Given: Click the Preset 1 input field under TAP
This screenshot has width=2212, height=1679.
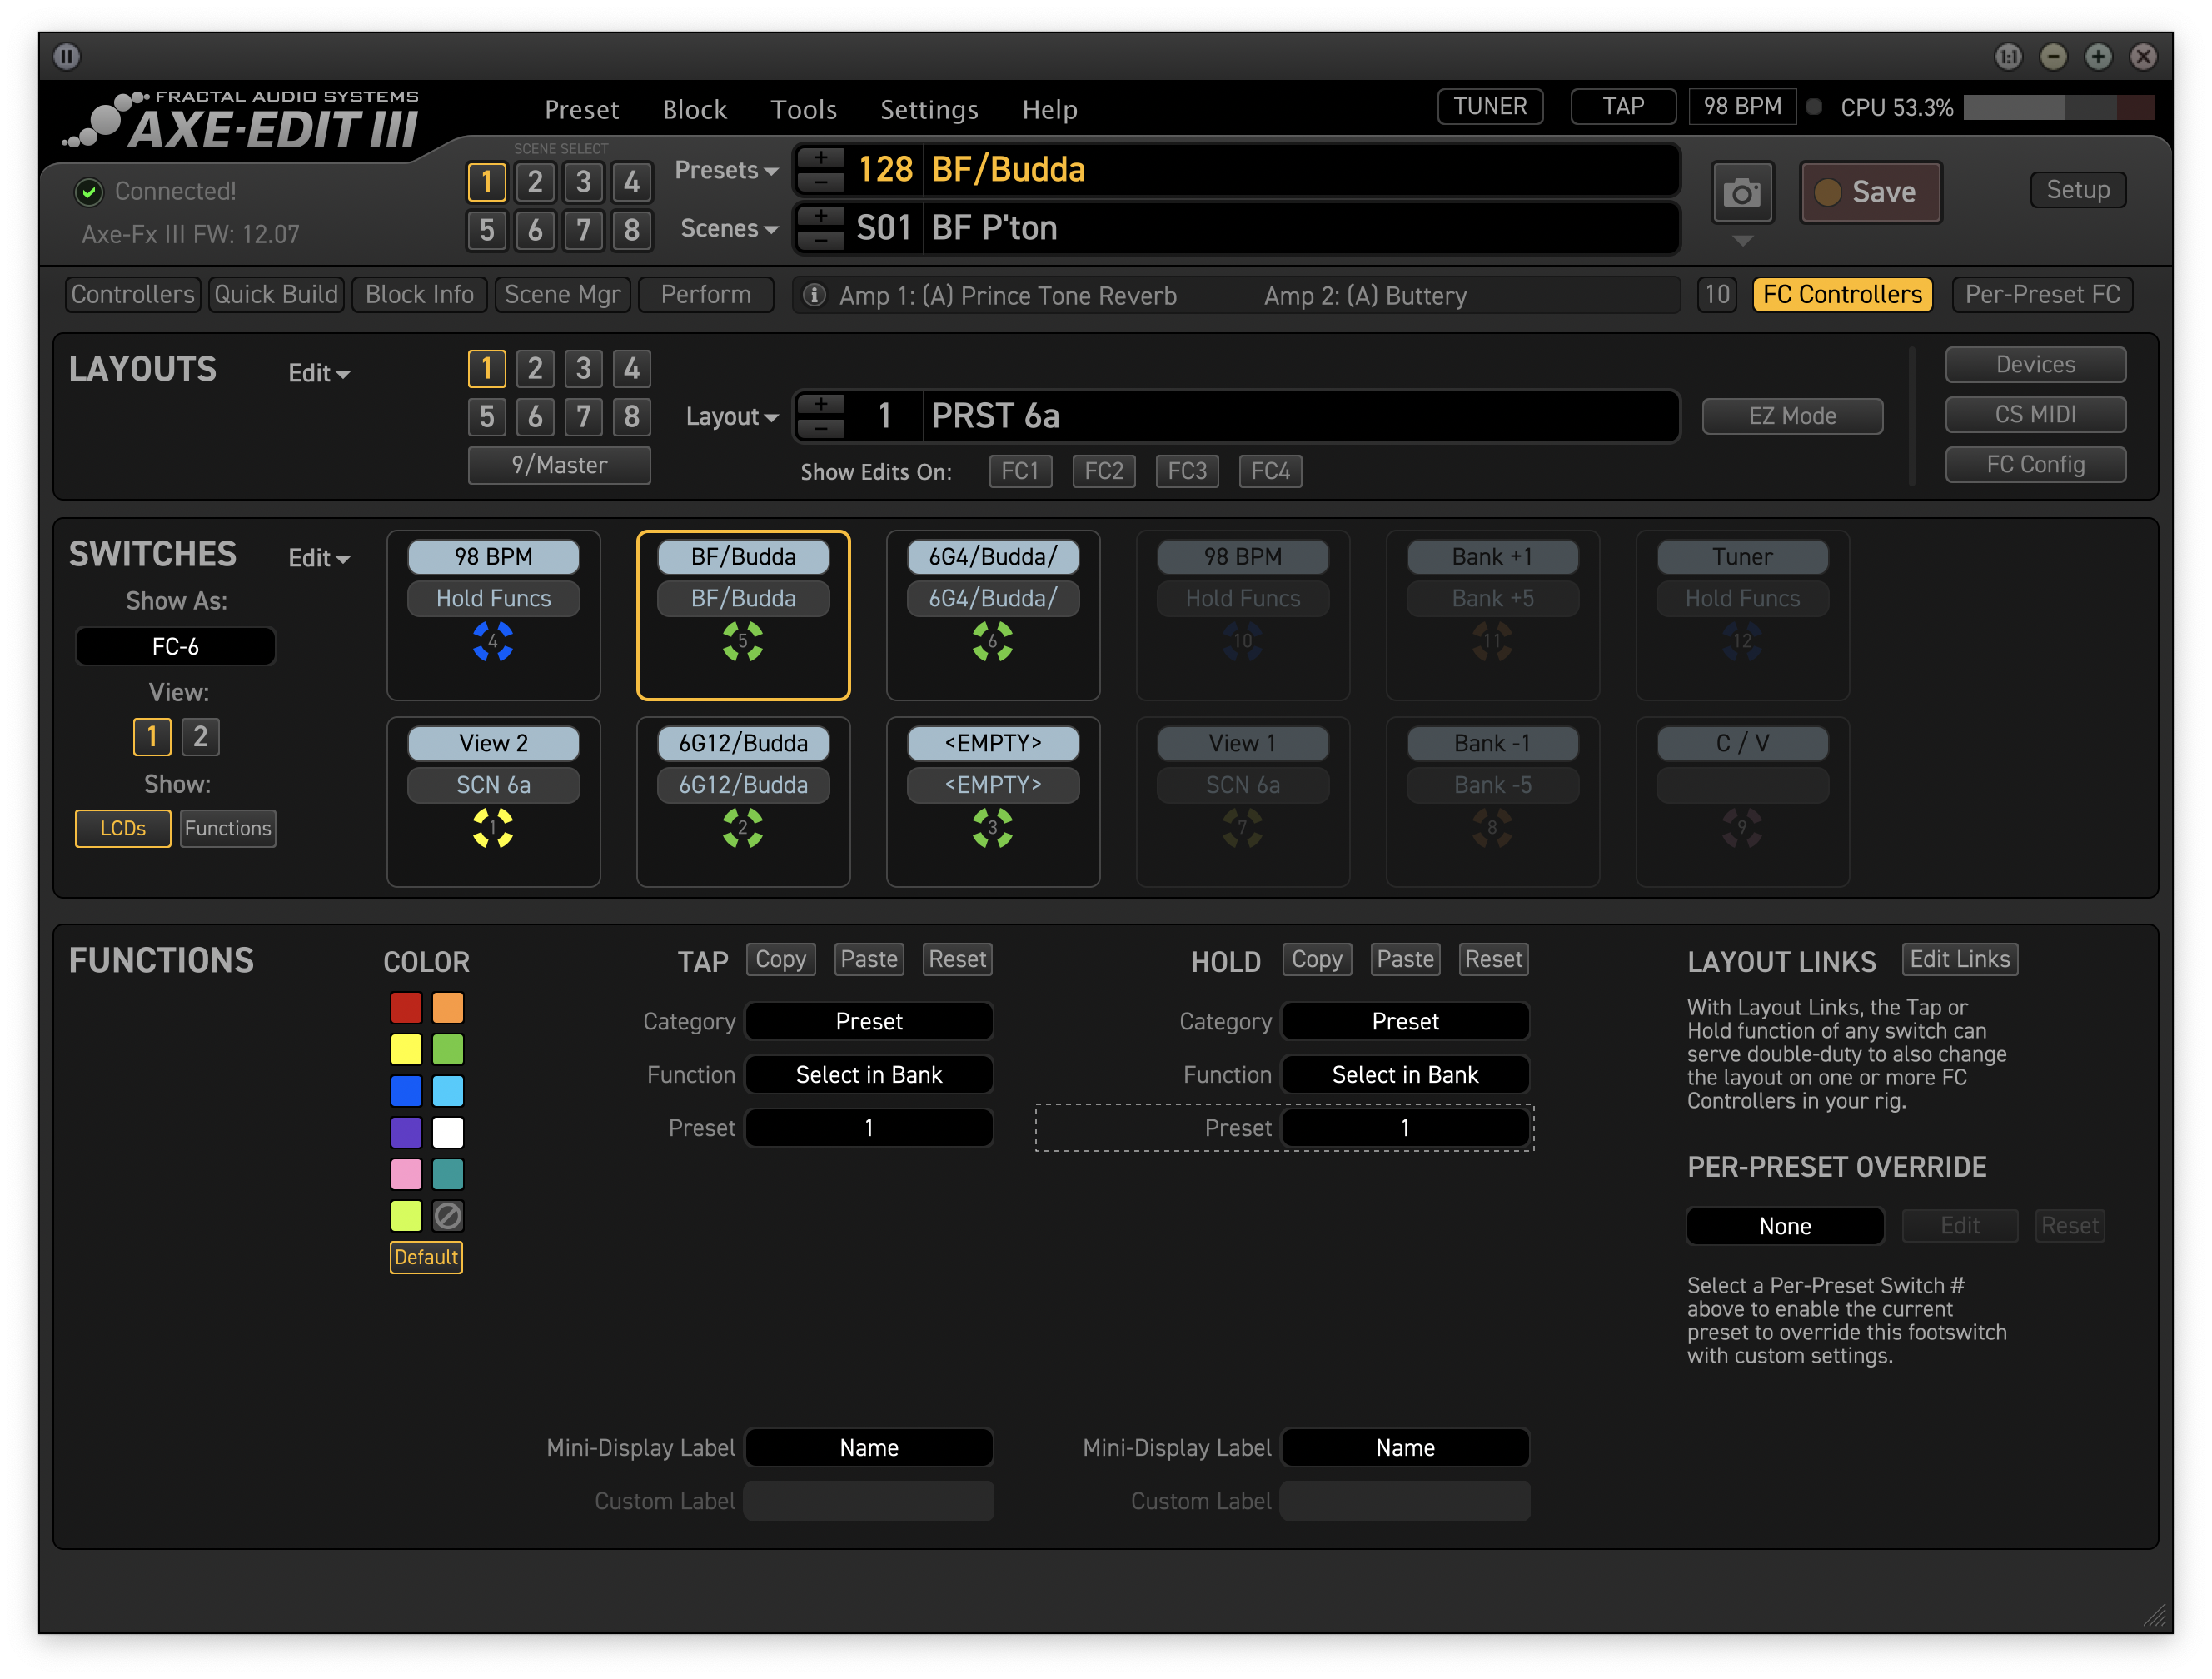Looking at the screenshot, I should tap(868, 1127).
